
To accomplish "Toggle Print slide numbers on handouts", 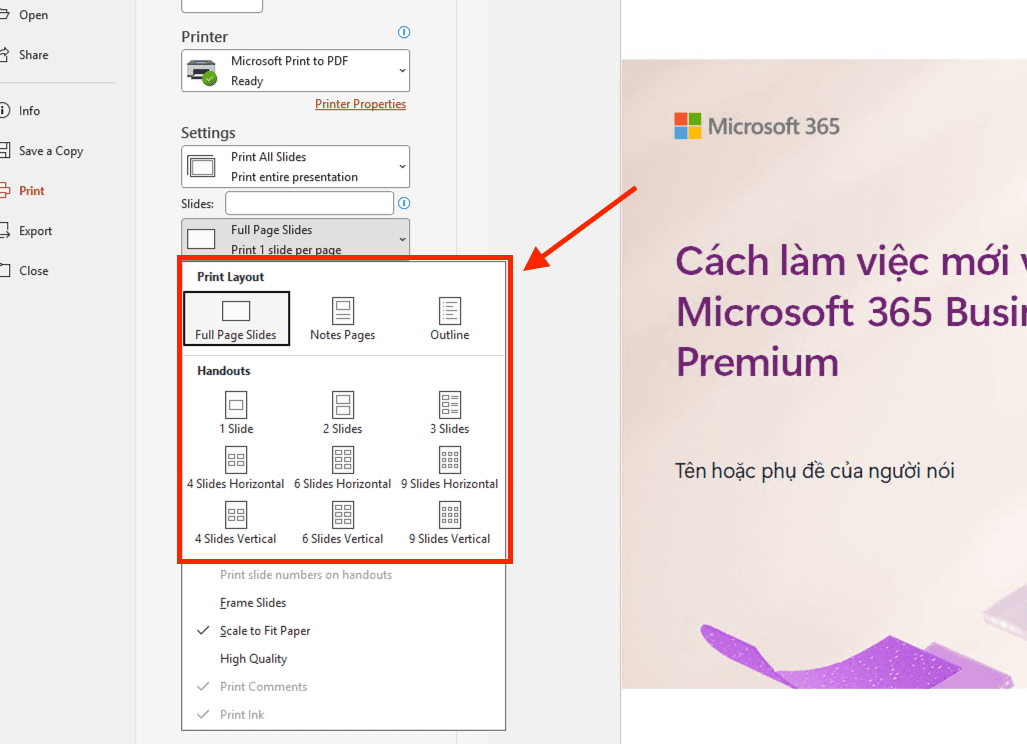I will click(x=343, y=574).
